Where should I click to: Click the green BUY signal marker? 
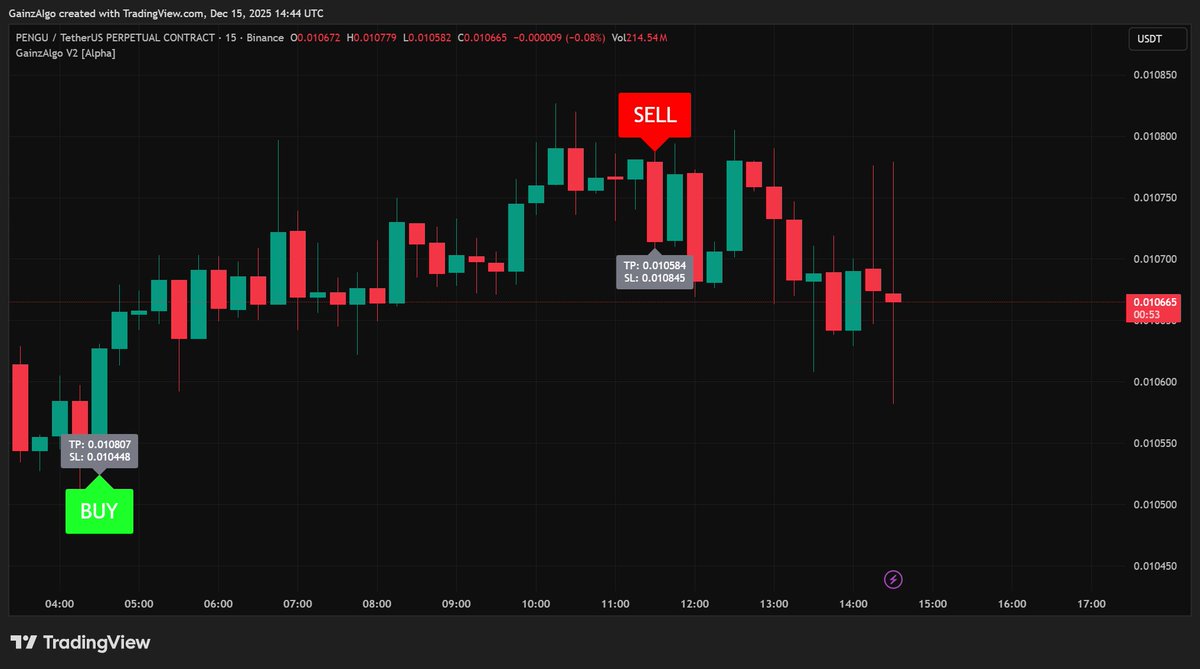pos(99,511)
